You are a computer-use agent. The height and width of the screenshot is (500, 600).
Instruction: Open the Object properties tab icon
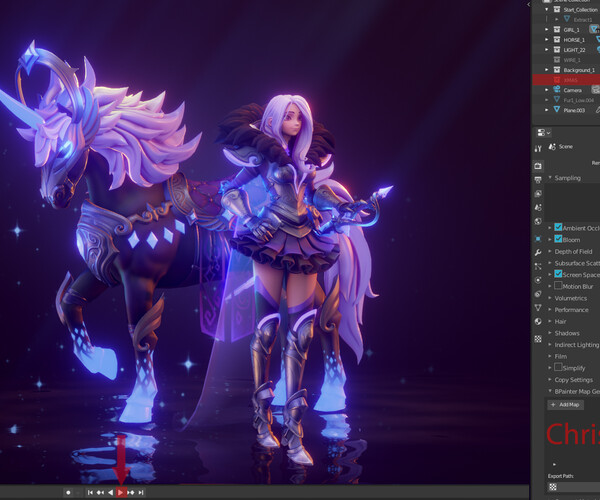tap(538, 239)
